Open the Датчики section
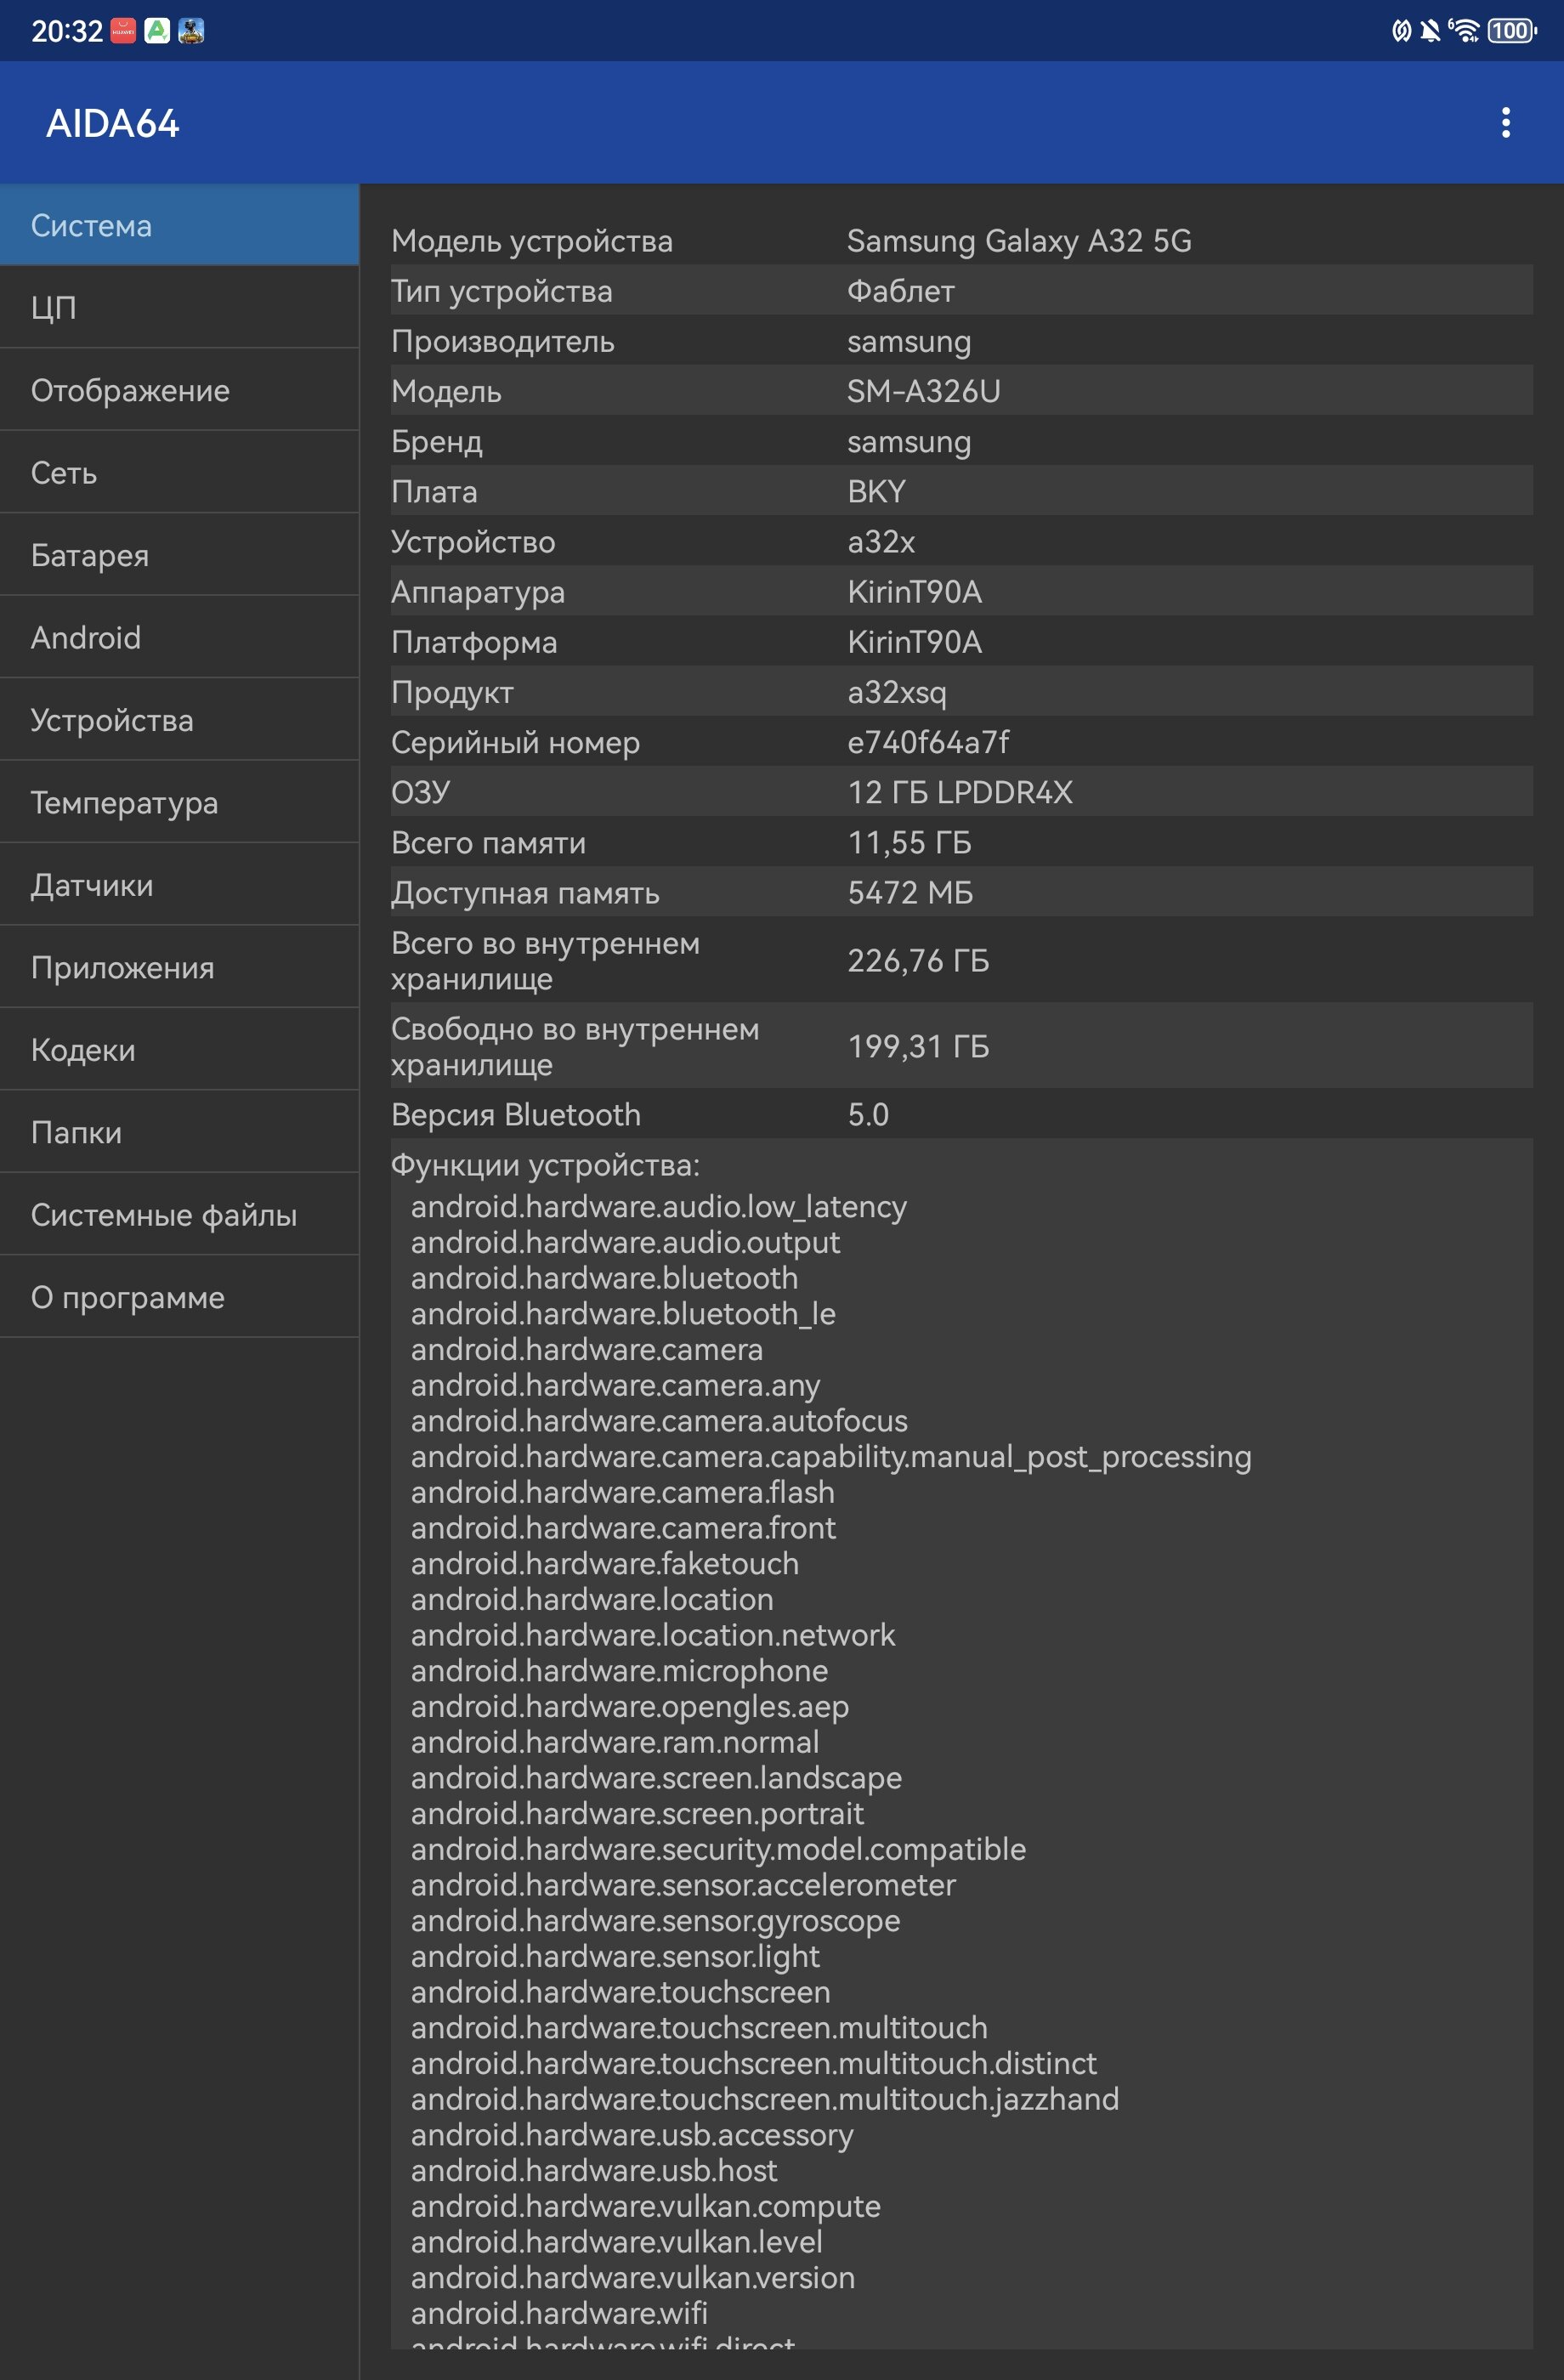Screen dimensions: 1564x2380 click(180, 885)
